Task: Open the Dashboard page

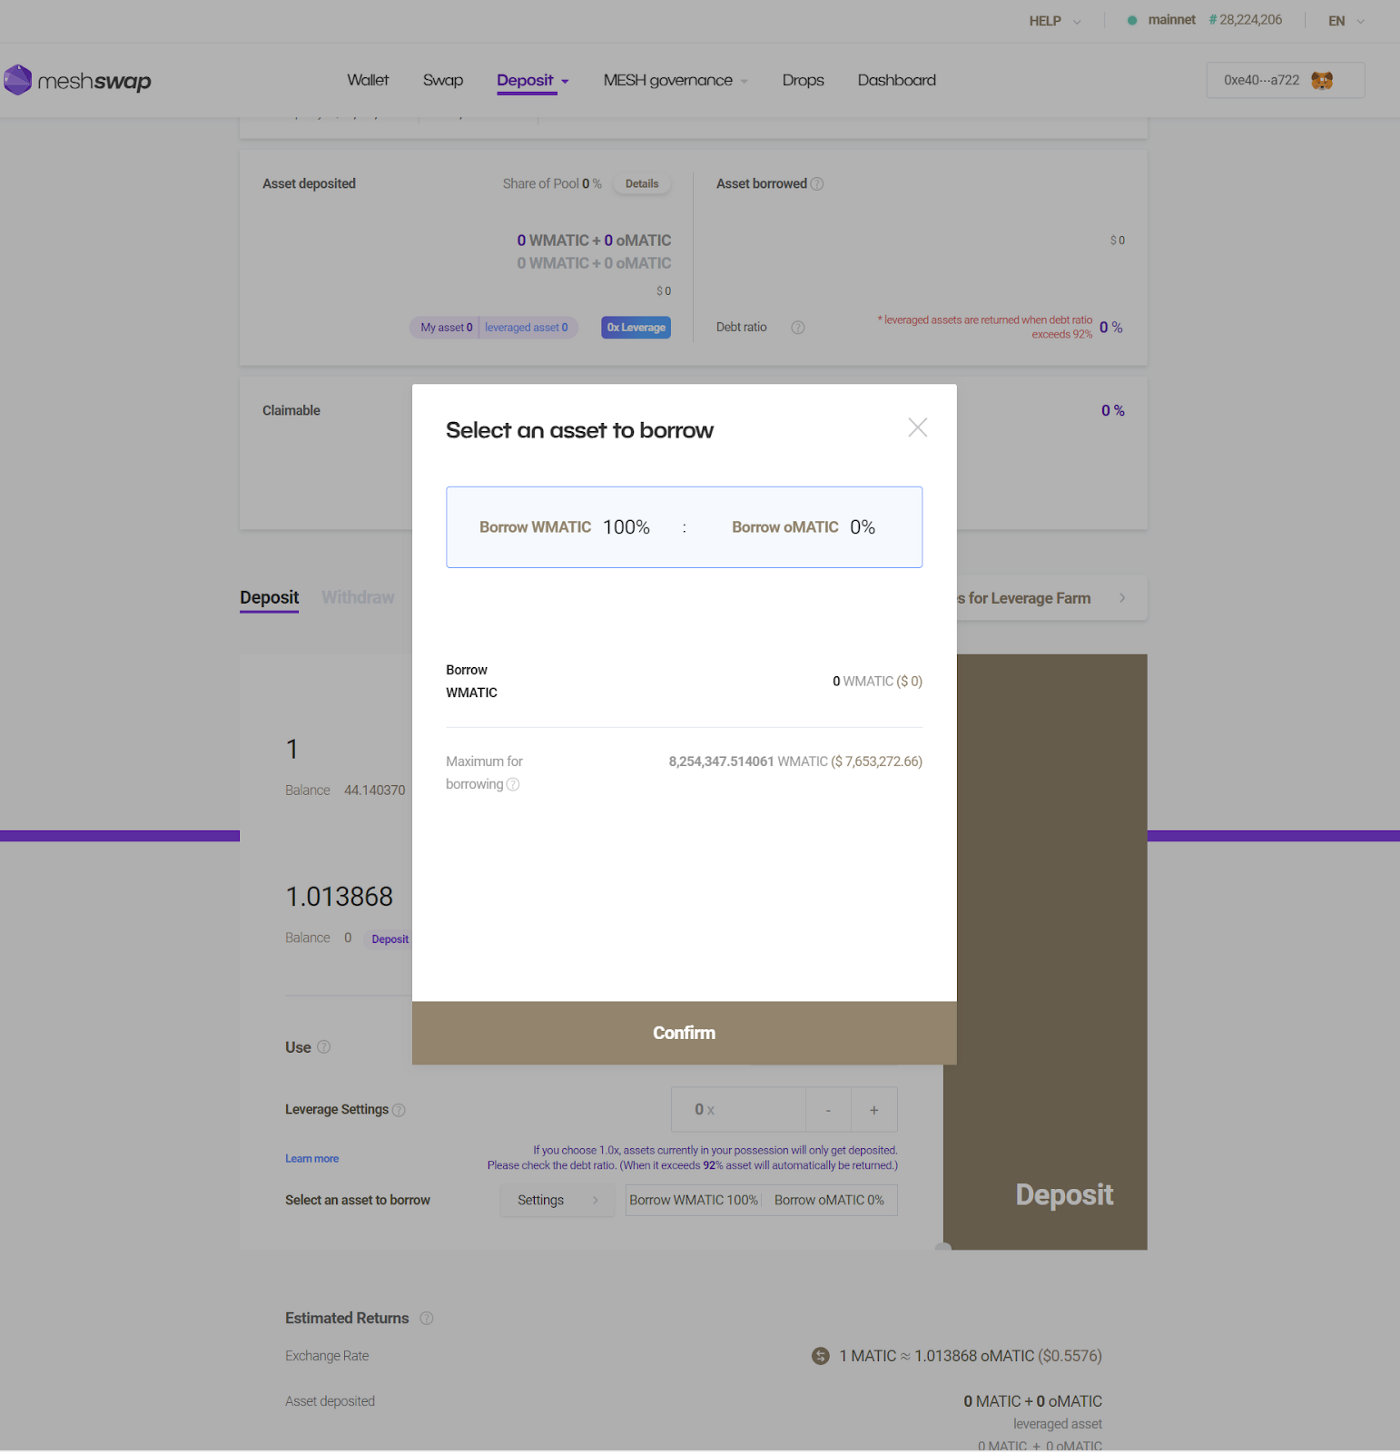Action: pos(897,80)
